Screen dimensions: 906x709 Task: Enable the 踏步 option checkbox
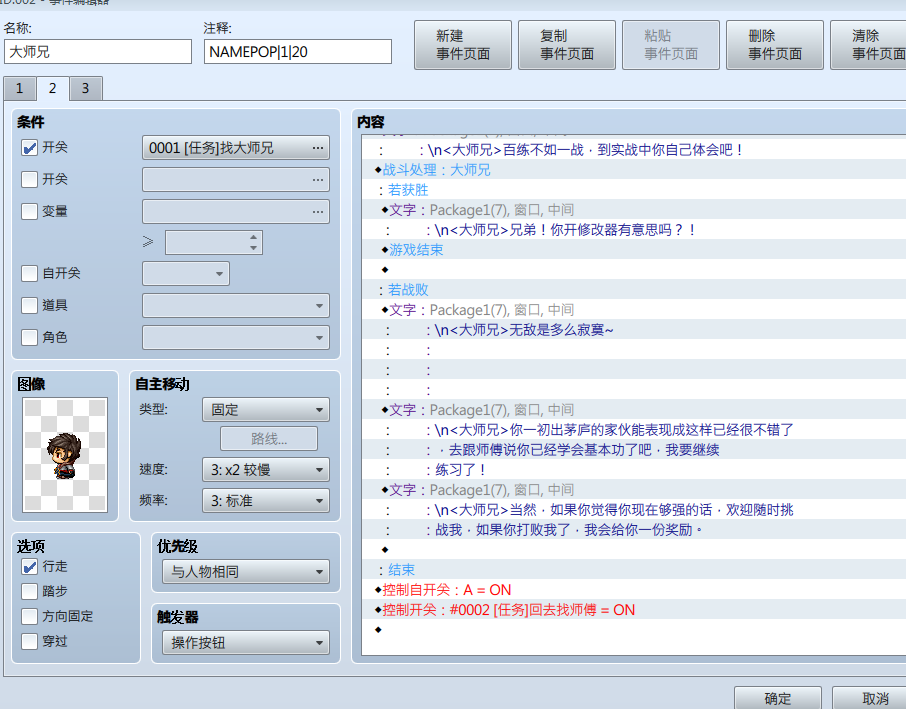29,592
